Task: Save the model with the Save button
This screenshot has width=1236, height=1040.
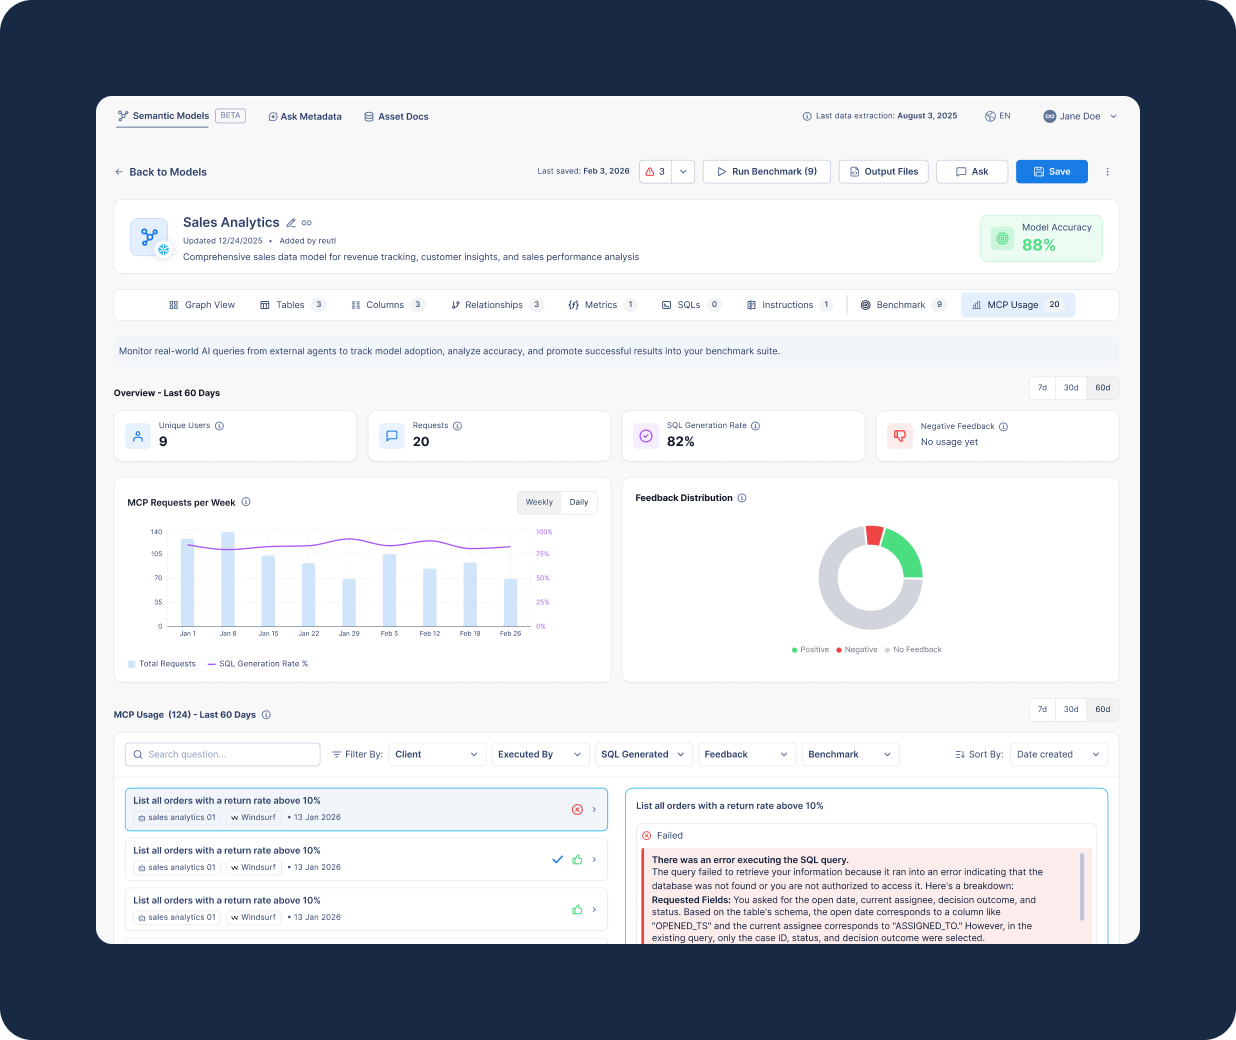Action: (1052, 172)
